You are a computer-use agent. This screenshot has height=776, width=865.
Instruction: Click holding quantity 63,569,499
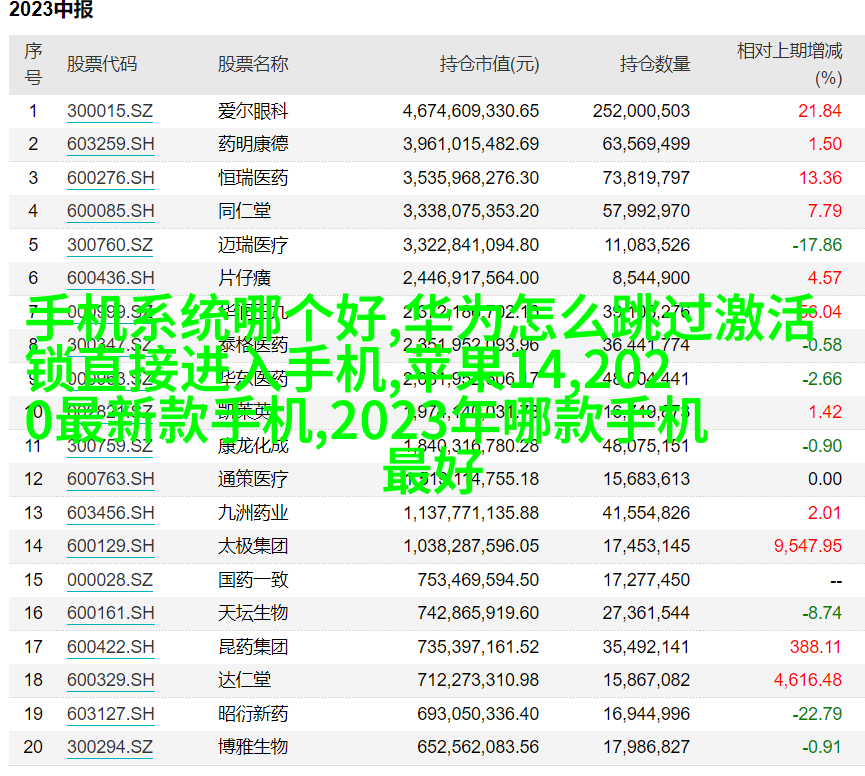(646, 145)
